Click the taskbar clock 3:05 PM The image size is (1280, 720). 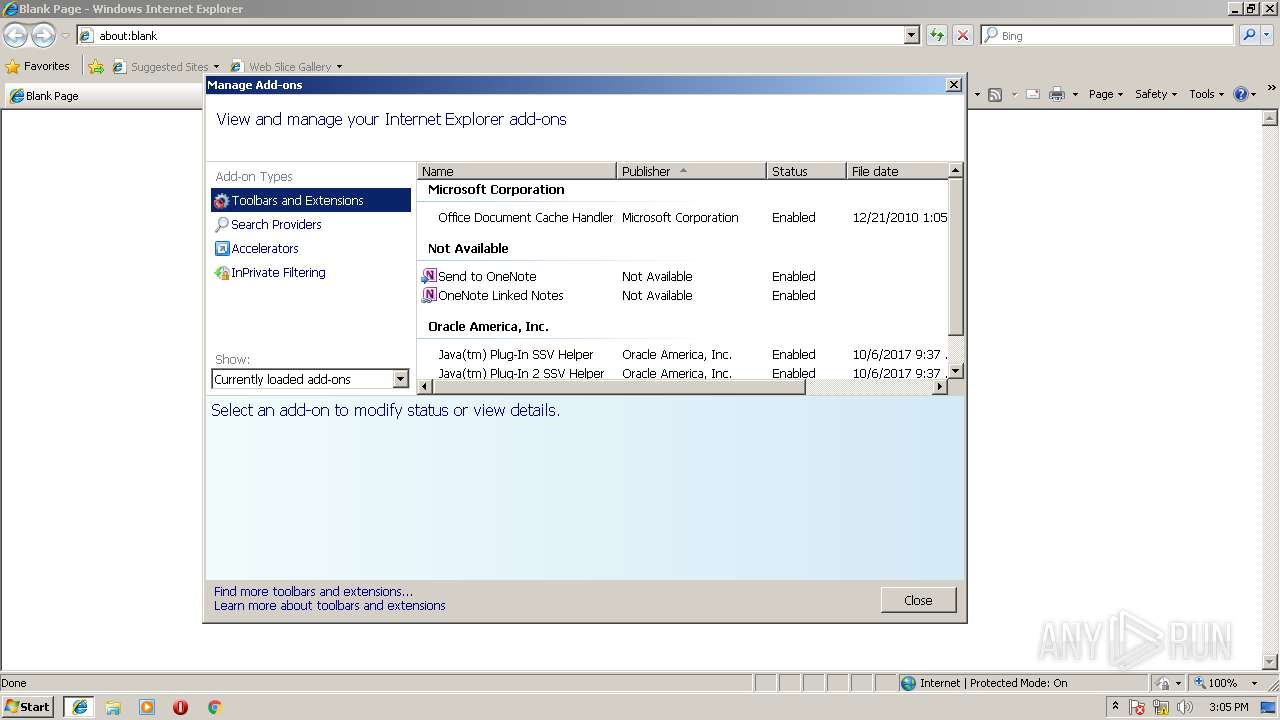1228,707
